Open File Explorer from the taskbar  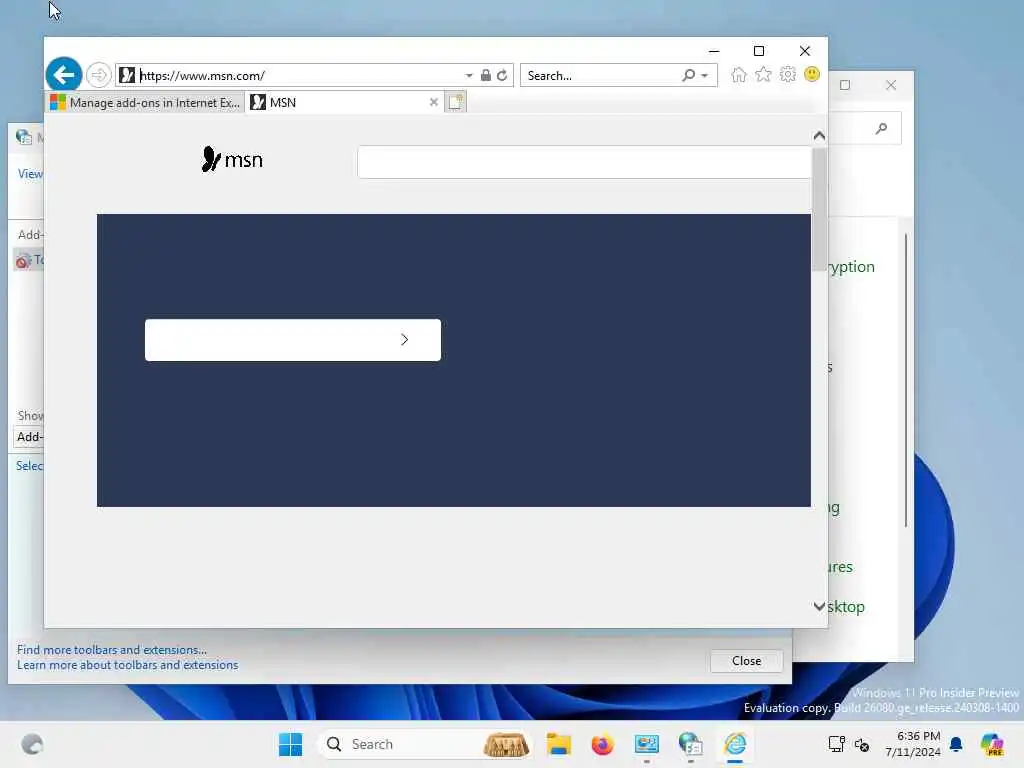coord(559,744)
